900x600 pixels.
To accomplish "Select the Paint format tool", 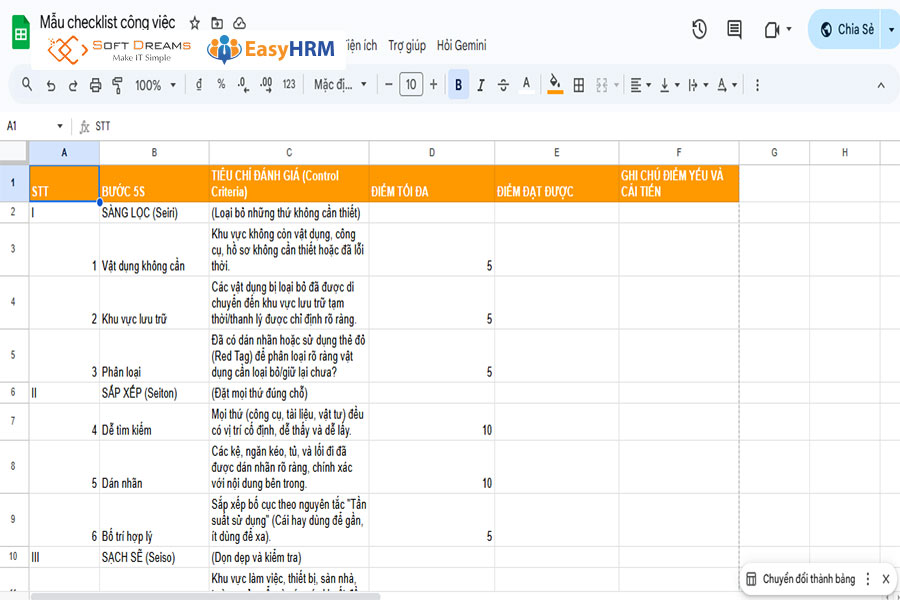I will (x=116, y=85).
